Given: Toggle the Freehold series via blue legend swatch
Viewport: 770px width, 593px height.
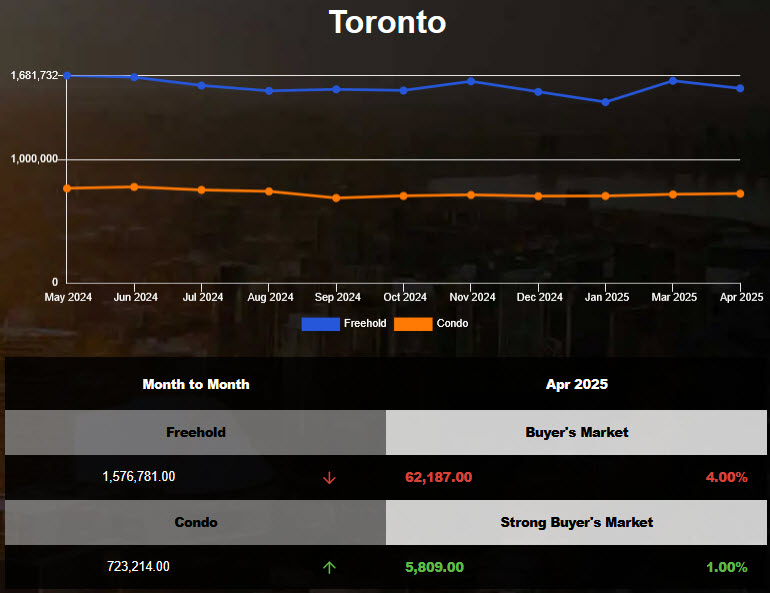Looking at the screenshot, I should [x=320, y=324].
